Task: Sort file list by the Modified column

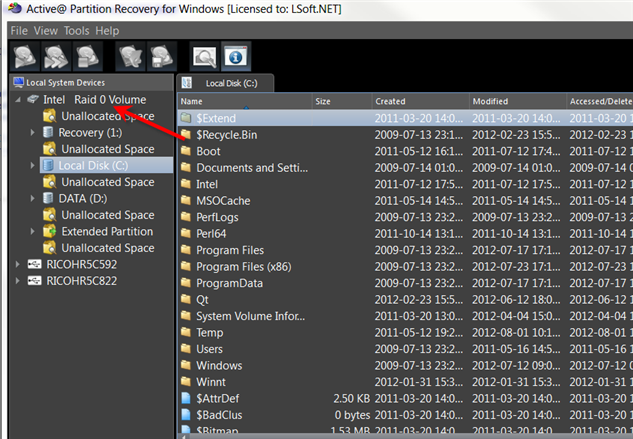Action: (518, 101)
